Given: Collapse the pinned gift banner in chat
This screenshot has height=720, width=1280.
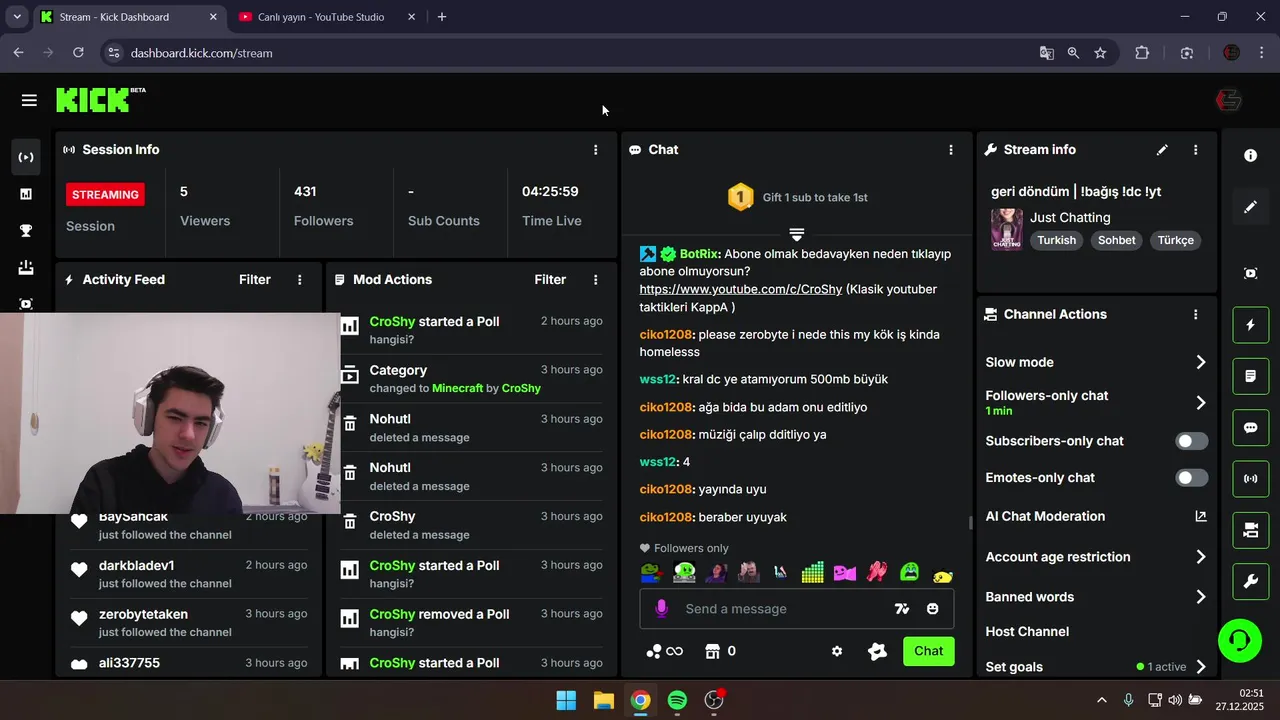Looking at the screenshot, I should pyautogui.click(x=797, y=234).
